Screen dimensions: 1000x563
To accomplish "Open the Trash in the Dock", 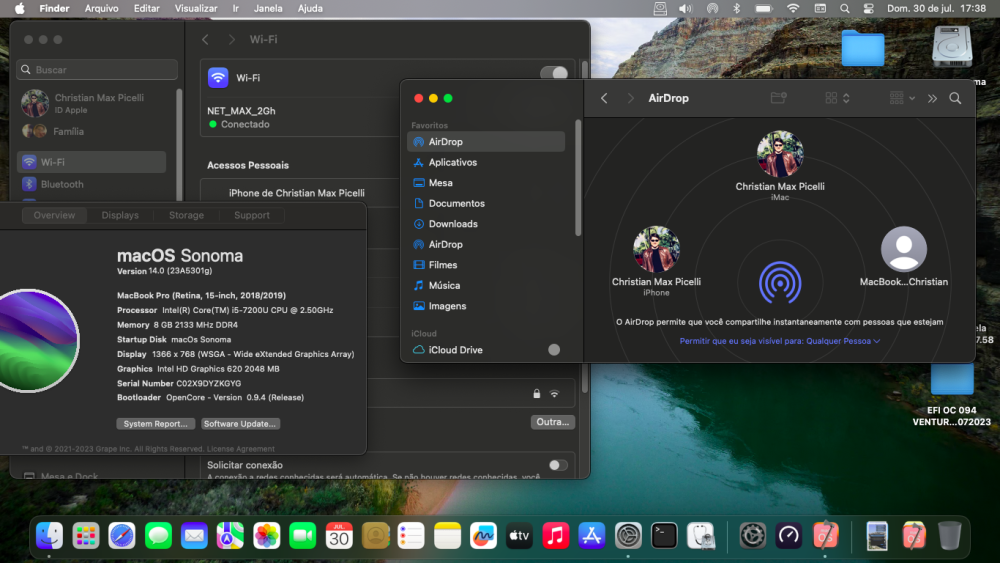I will pyautogui.click(x=950, y=536).
